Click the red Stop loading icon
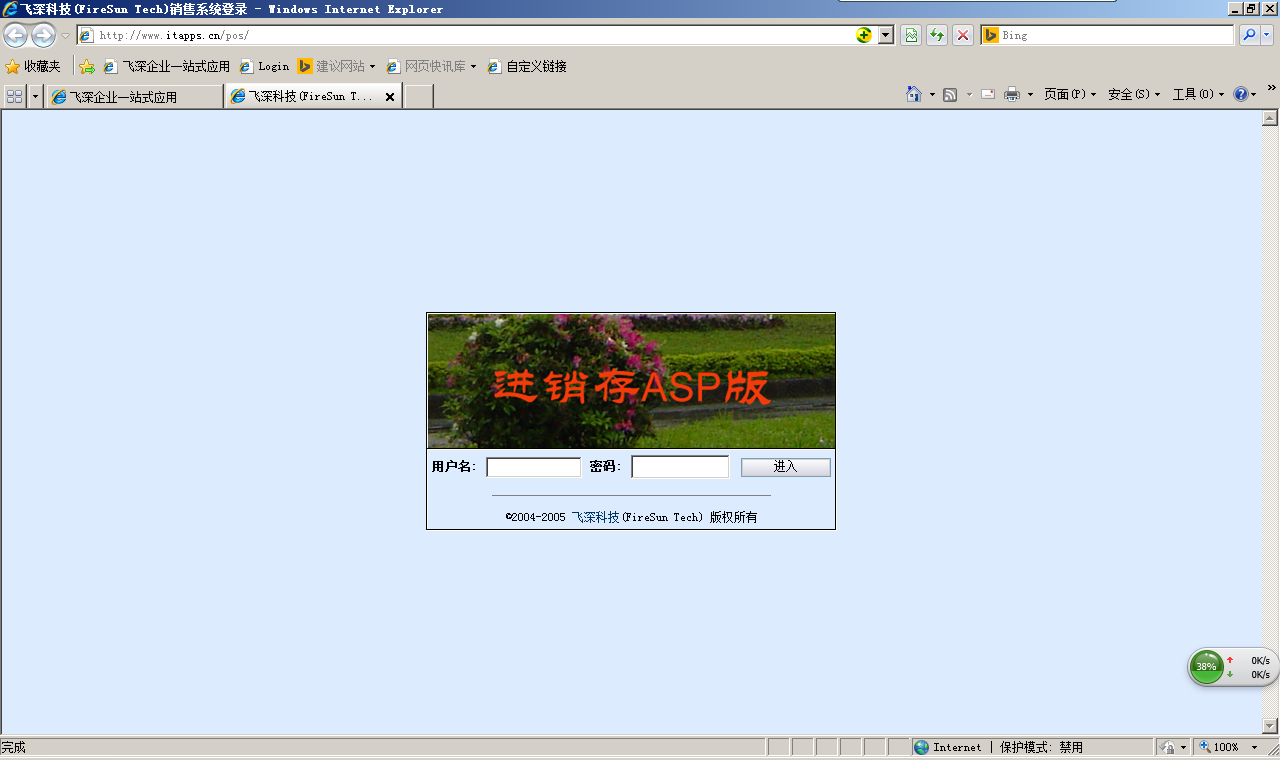 [x=962, y=36]
